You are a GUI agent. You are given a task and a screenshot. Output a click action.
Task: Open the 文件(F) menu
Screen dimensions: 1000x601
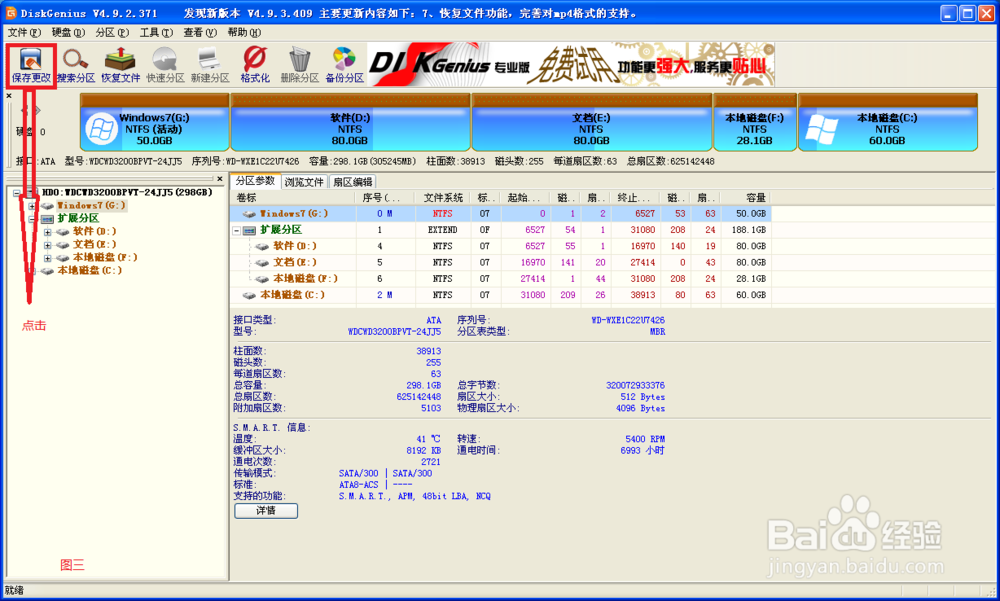point(24,33)
